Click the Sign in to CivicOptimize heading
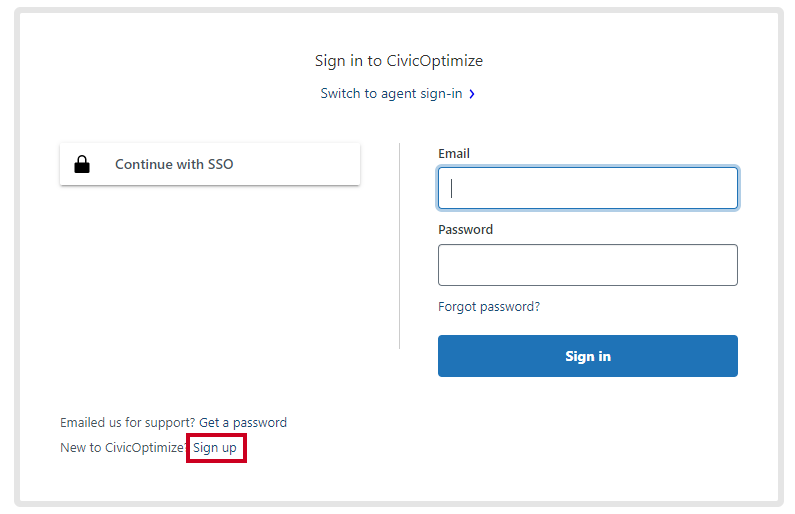 [399, 61]
